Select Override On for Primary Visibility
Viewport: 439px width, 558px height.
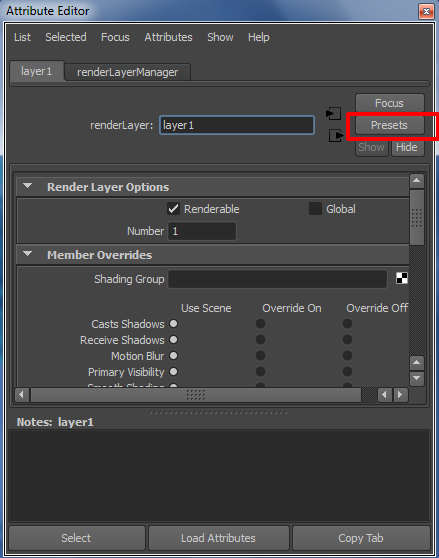click(x=260, y=372)
